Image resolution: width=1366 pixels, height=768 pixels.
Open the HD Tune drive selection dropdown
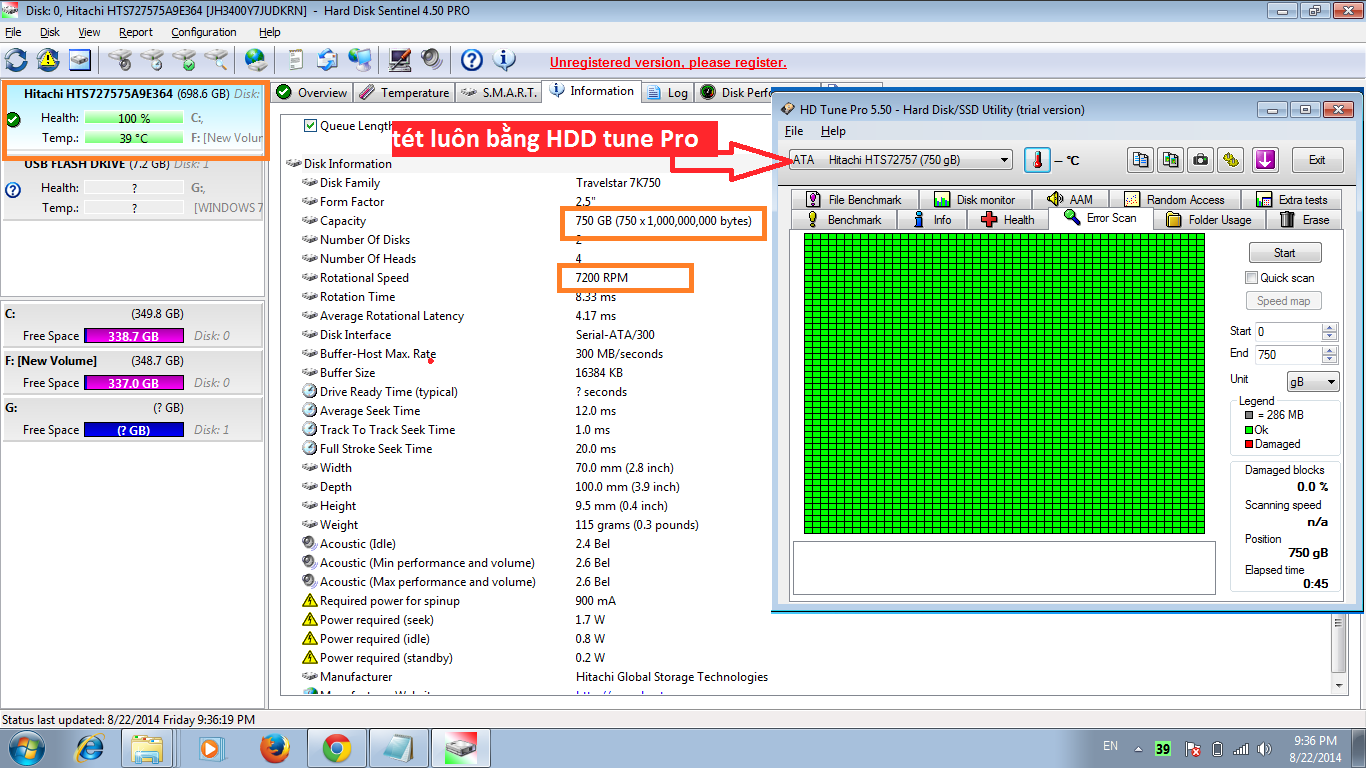pyautogui.click(x=901, y=160)
